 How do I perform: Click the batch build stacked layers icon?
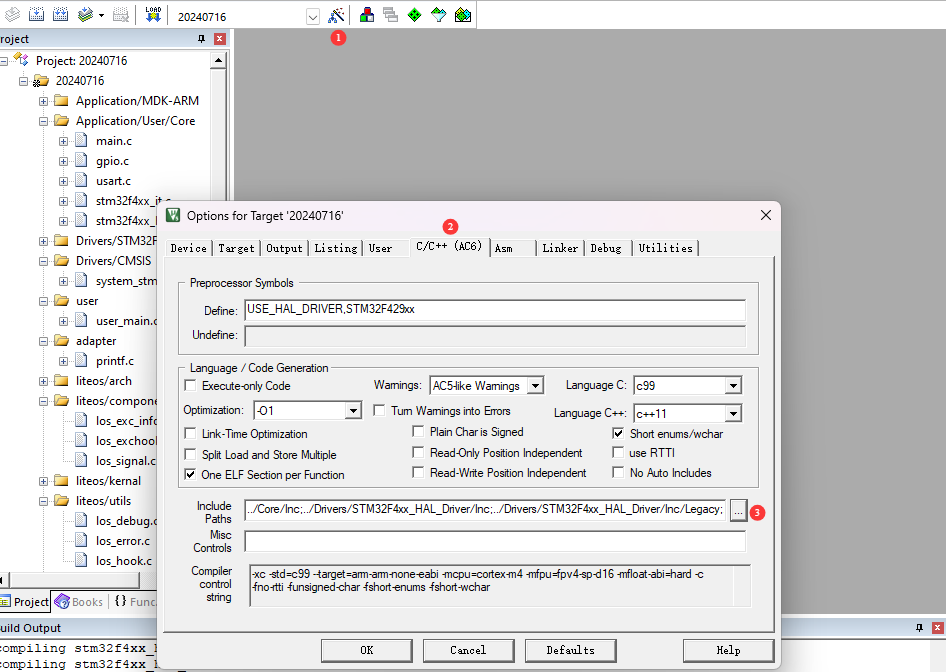[86, 15]
